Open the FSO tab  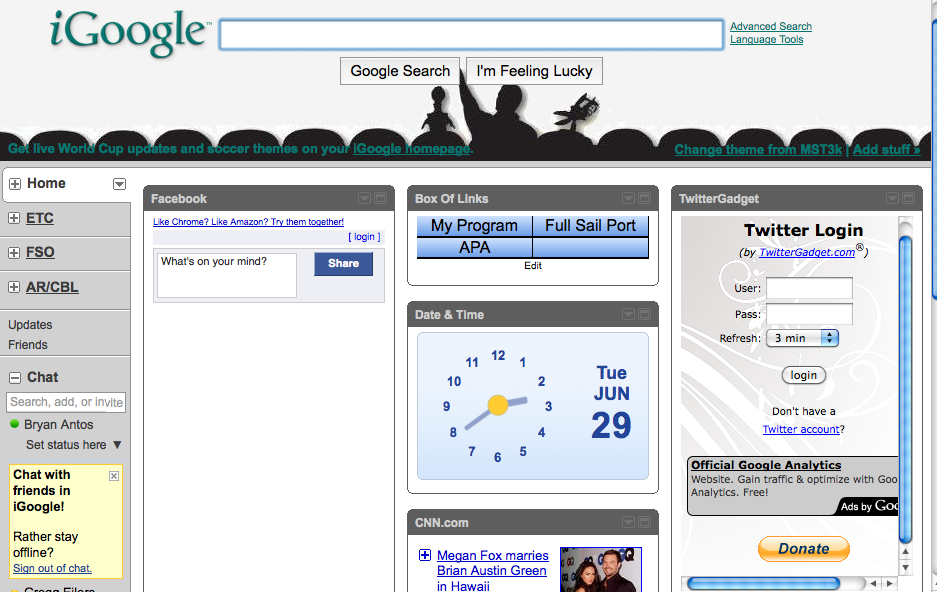[x=40, y=253]
